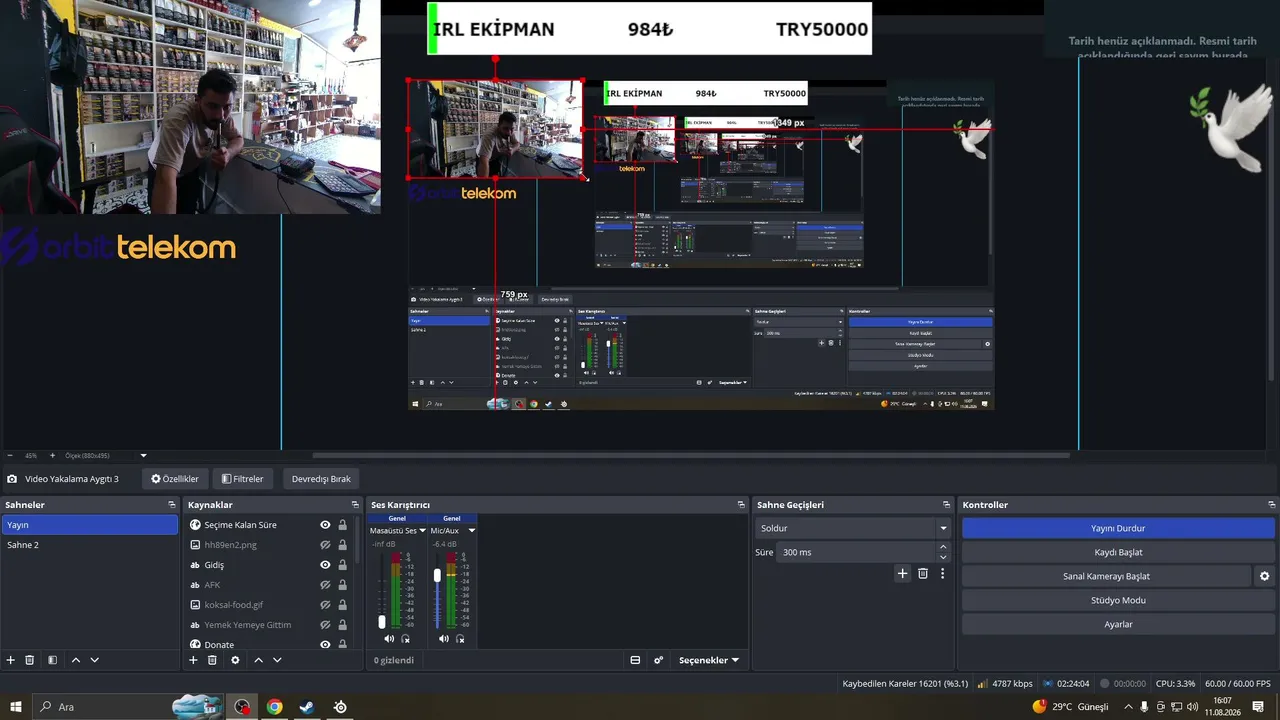
Task: Start recording with Kaydı Başlat
Action: (1118, 552)
